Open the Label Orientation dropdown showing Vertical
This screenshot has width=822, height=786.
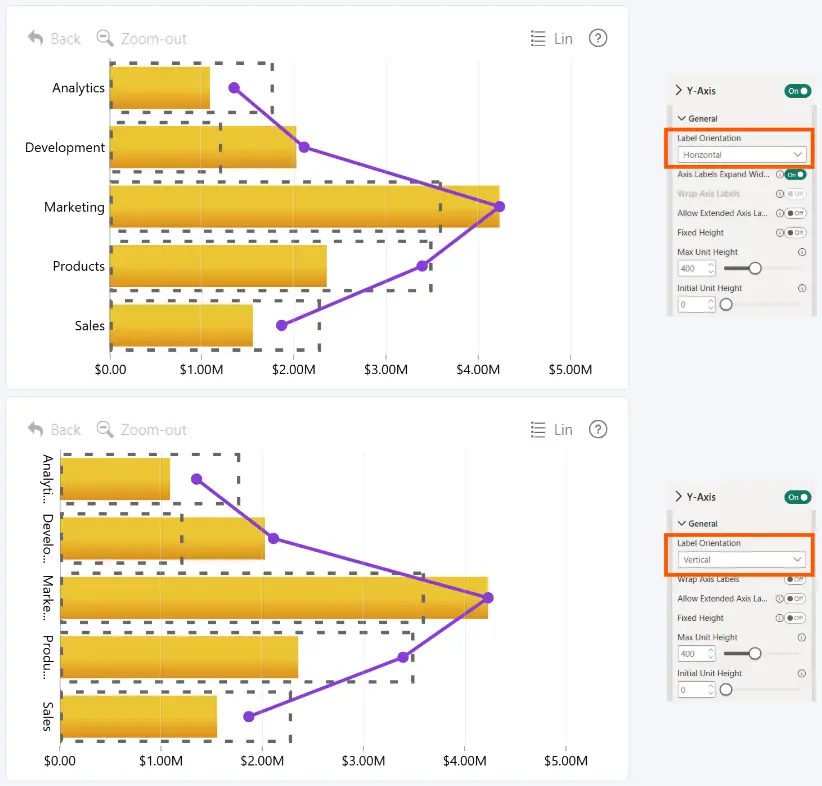point(742,560)
